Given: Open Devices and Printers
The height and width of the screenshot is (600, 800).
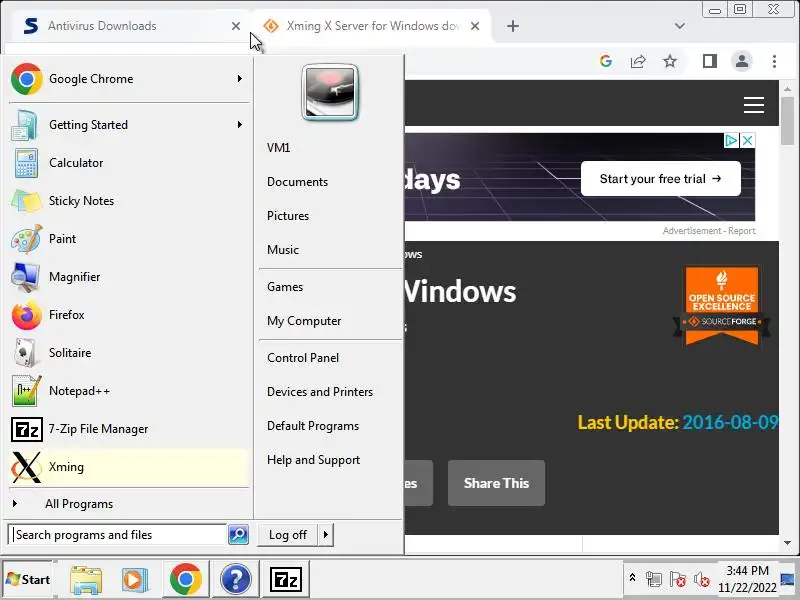Looking at the screenshot, I should [320, 392].
